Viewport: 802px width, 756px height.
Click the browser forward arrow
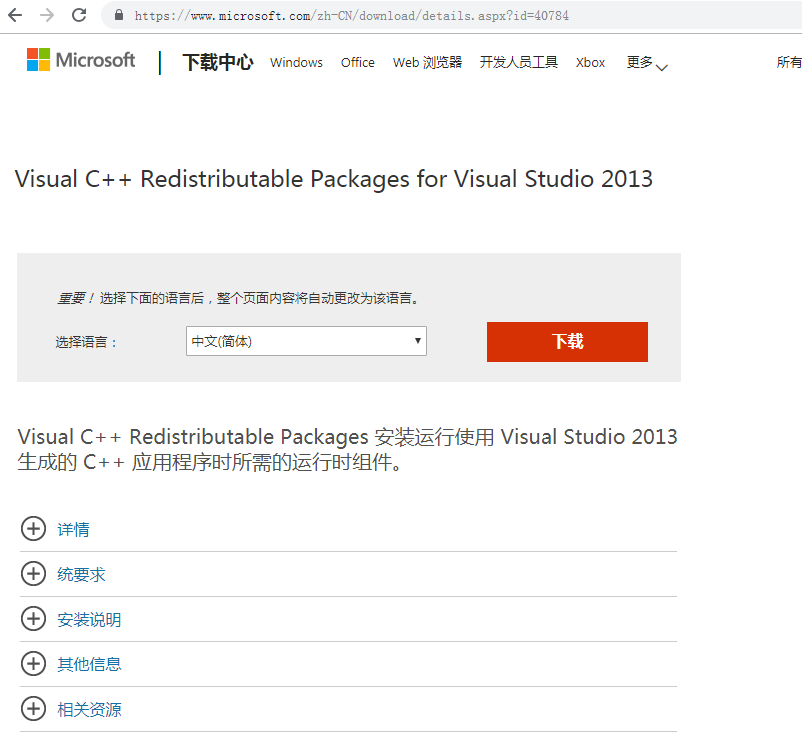coord(46,16)
